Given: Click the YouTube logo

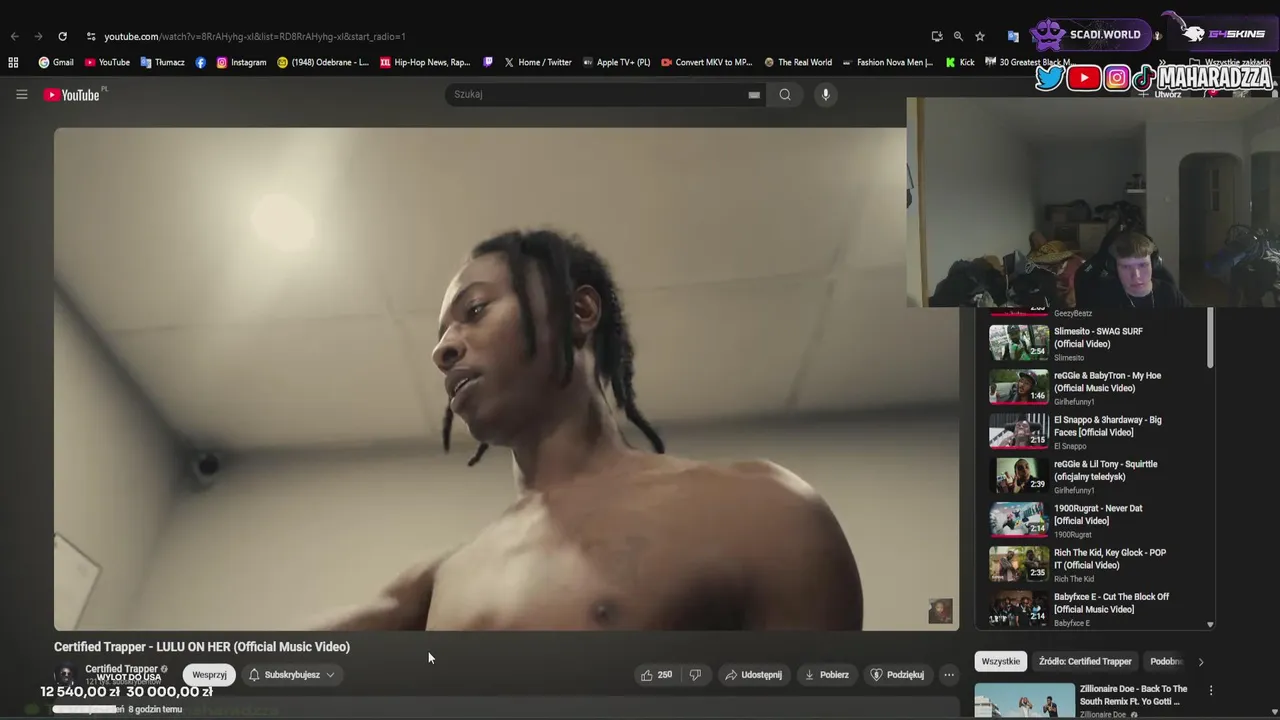Looking at the screenshot, I should 72,95.
